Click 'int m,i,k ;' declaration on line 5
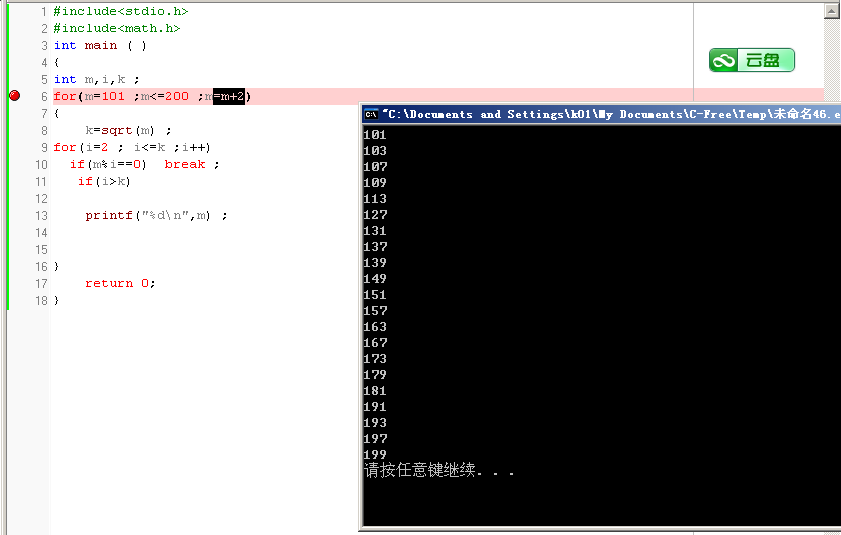841x535 pixels. tap(97, 79)
